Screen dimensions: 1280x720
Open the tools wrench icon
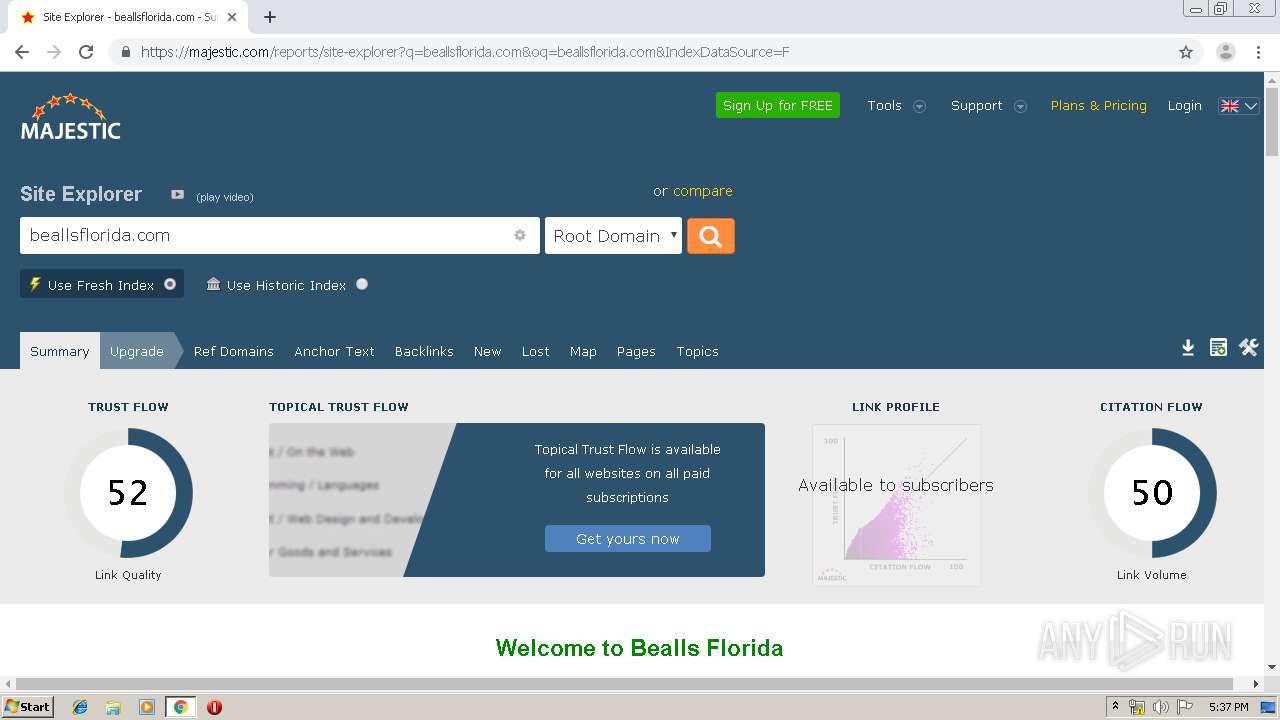[1248, 348]
